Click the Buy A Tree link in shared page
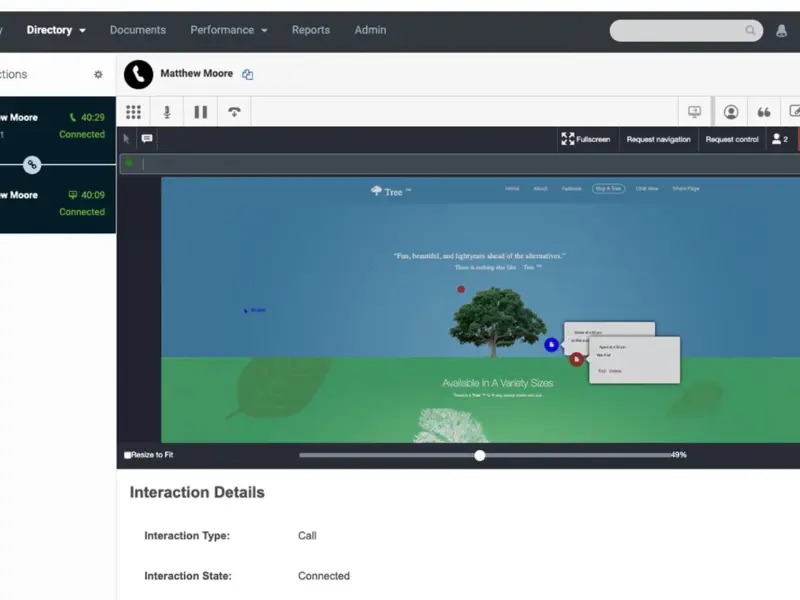The width and height of the screenshot is (800, 600). coord(608,189)
